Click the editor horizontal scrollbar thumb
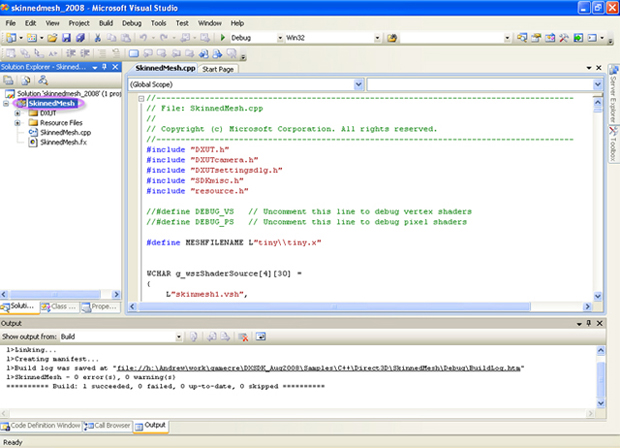The width and height of the screenshot is (620, 448). click(x=334, y=307)
